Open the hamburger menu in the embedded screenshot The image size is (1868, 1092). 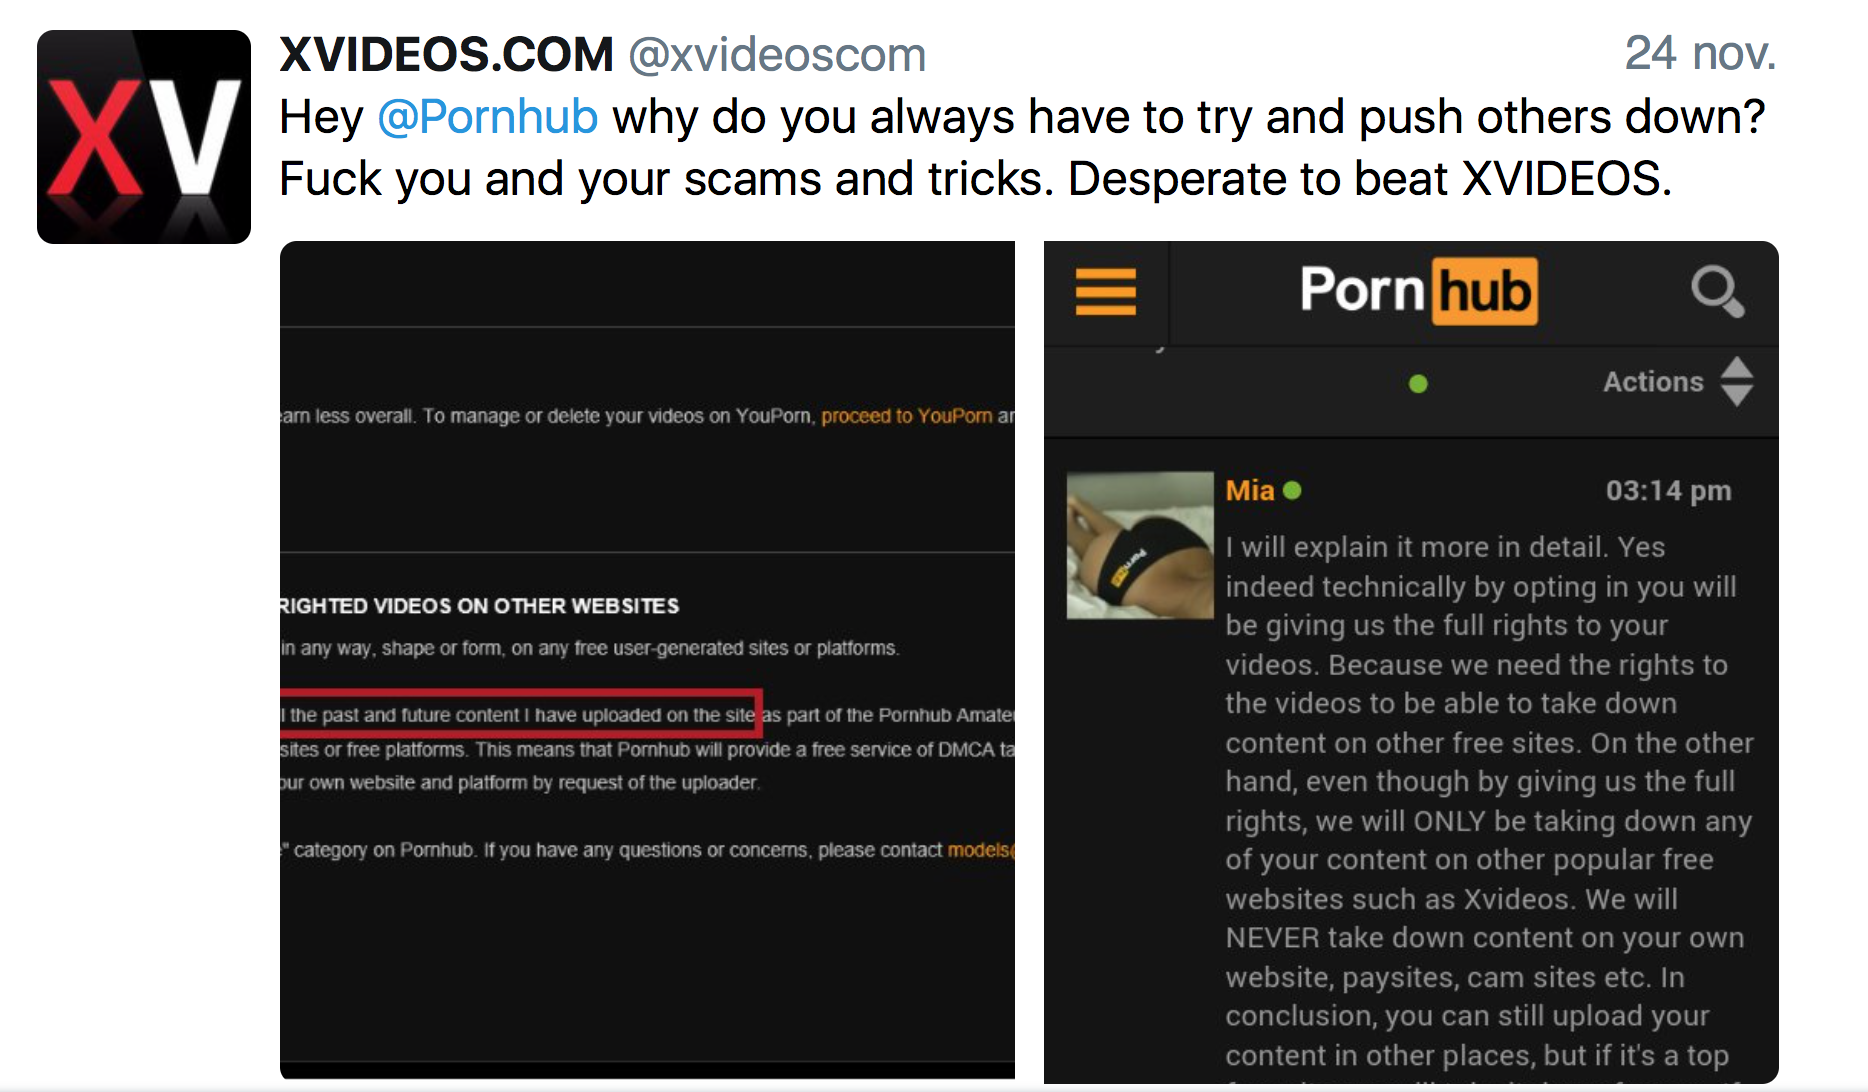coord(1105,292)
